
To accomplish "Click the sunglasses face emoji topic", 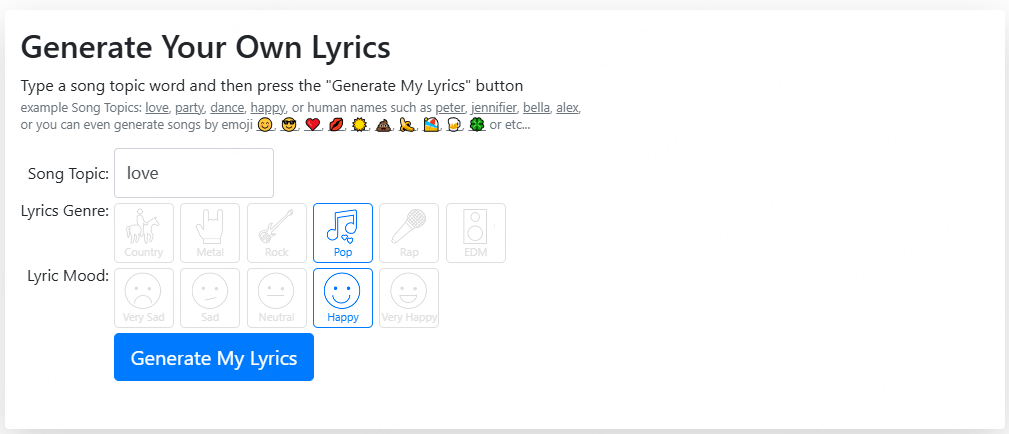I will (289, 125).
